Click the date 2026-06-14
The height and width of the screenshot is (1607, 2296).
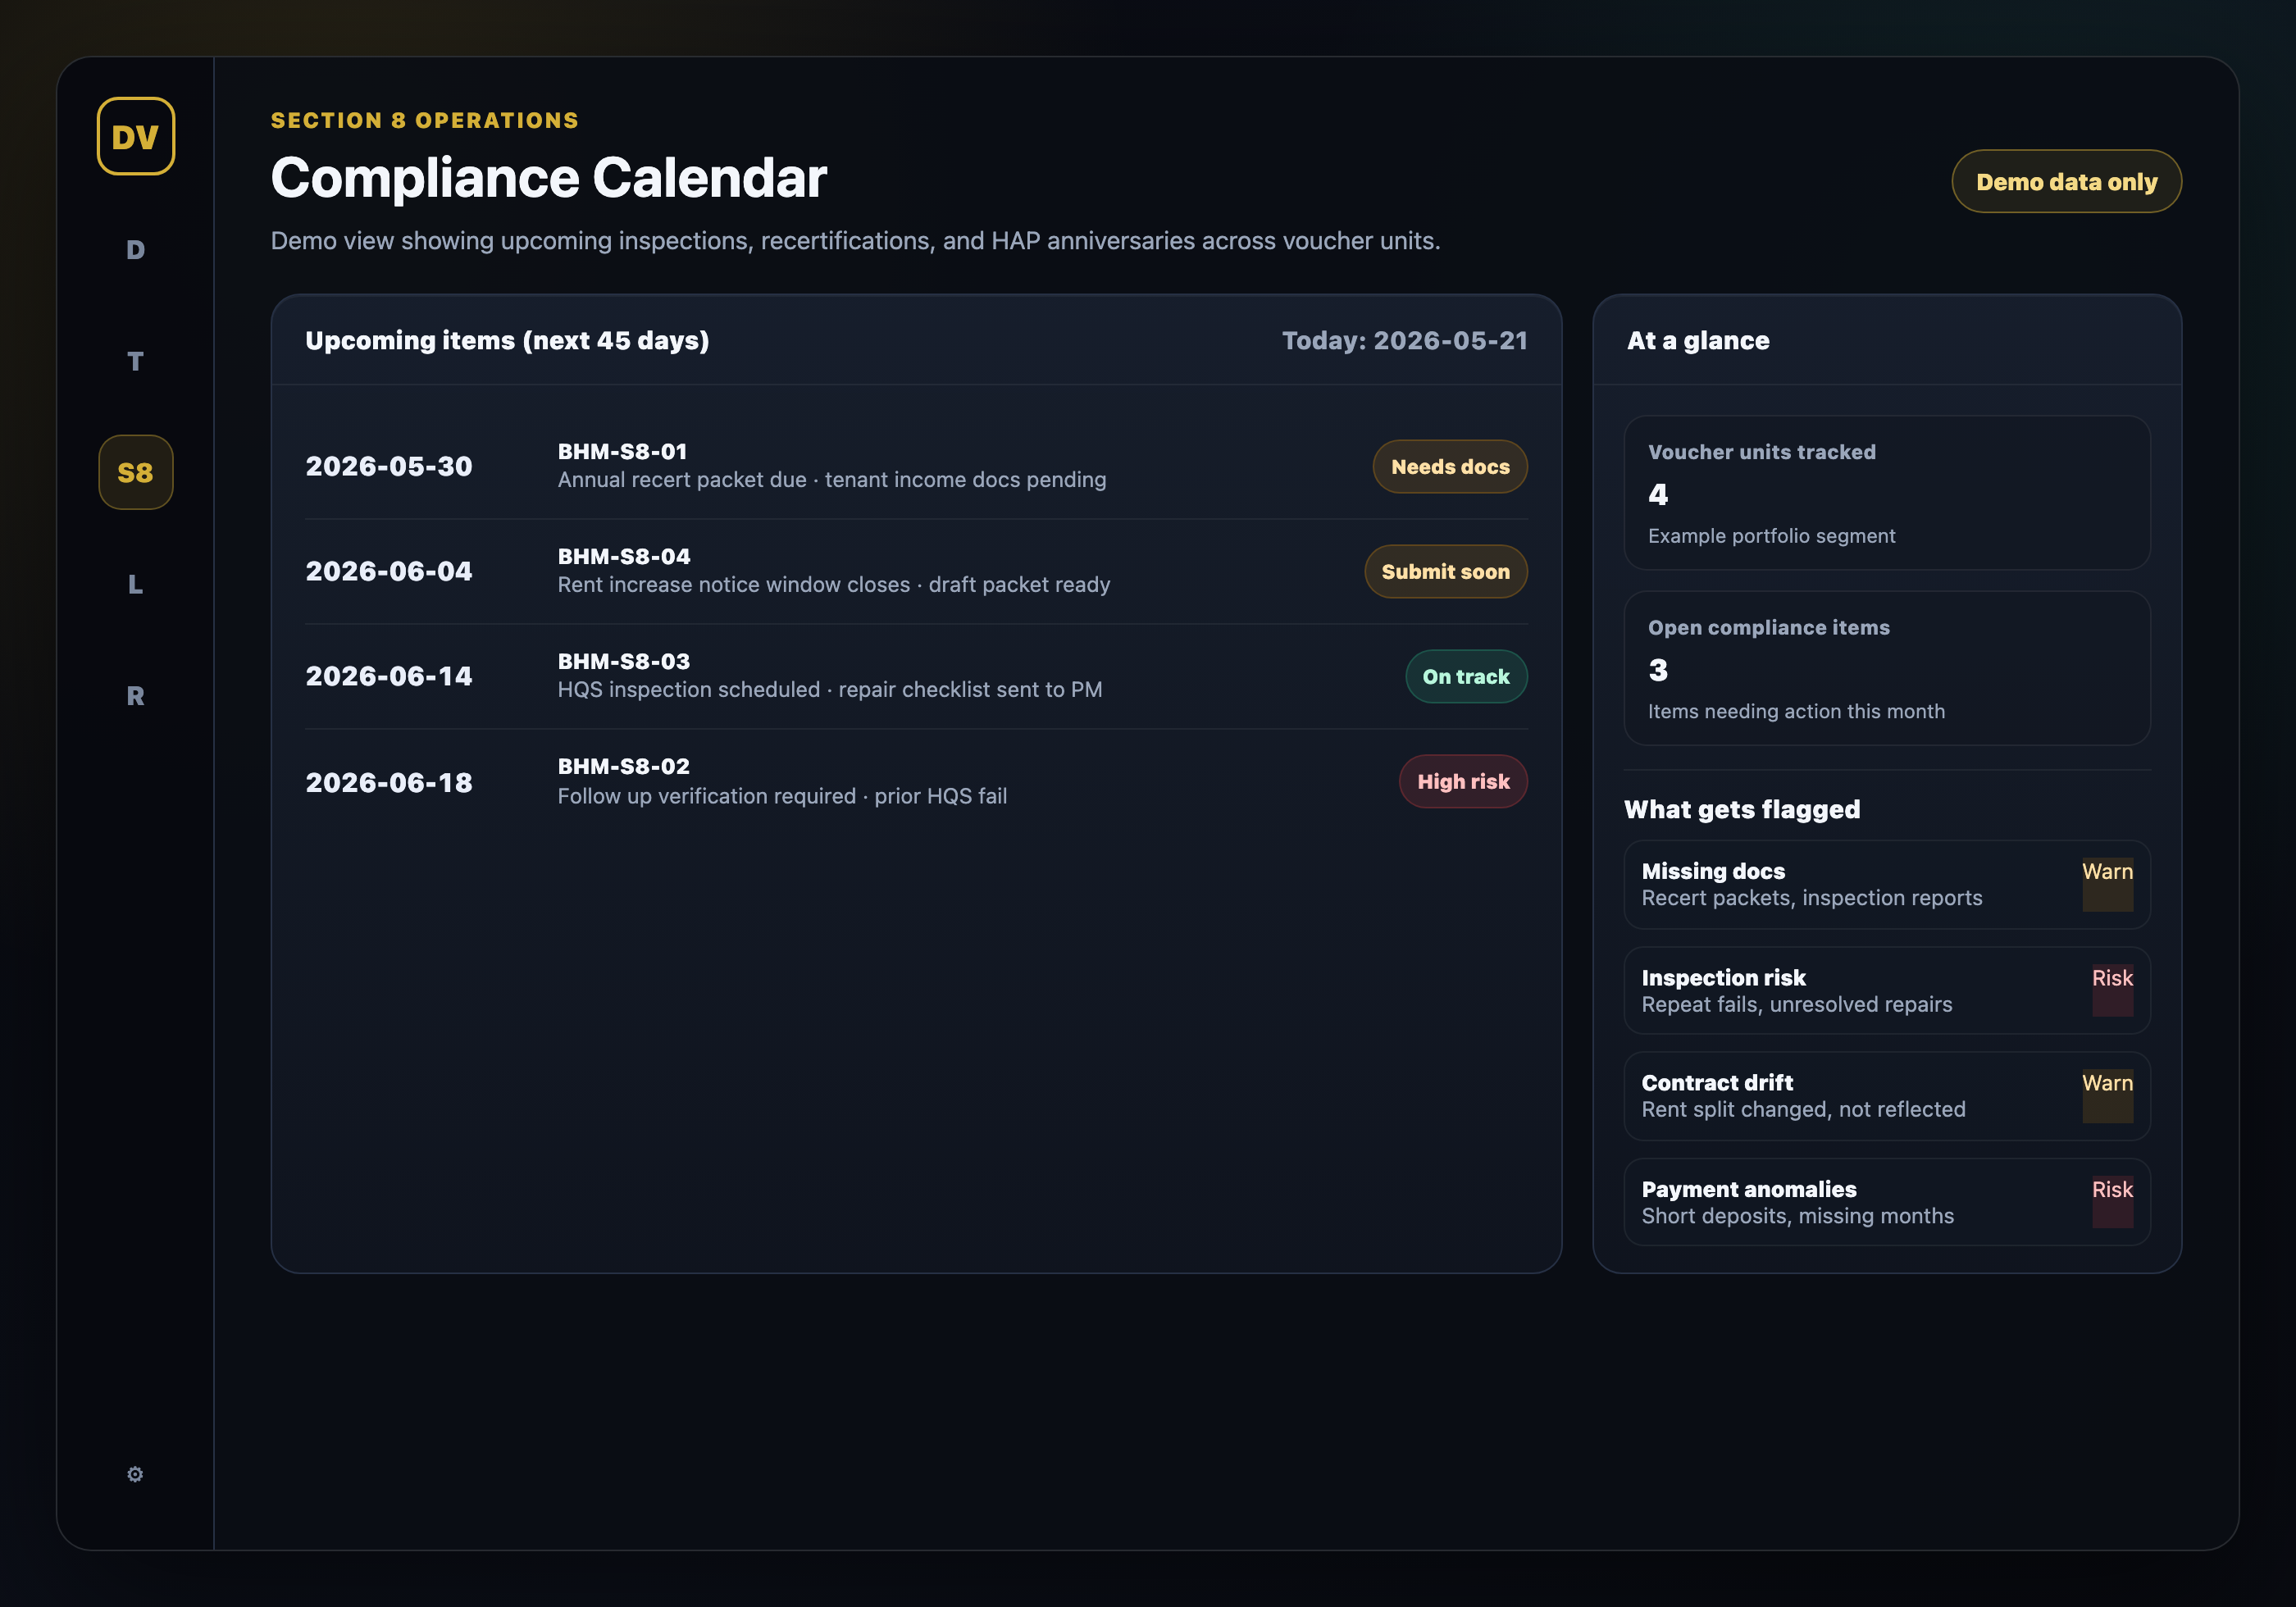pyautogui.click(x=389, y=676)
